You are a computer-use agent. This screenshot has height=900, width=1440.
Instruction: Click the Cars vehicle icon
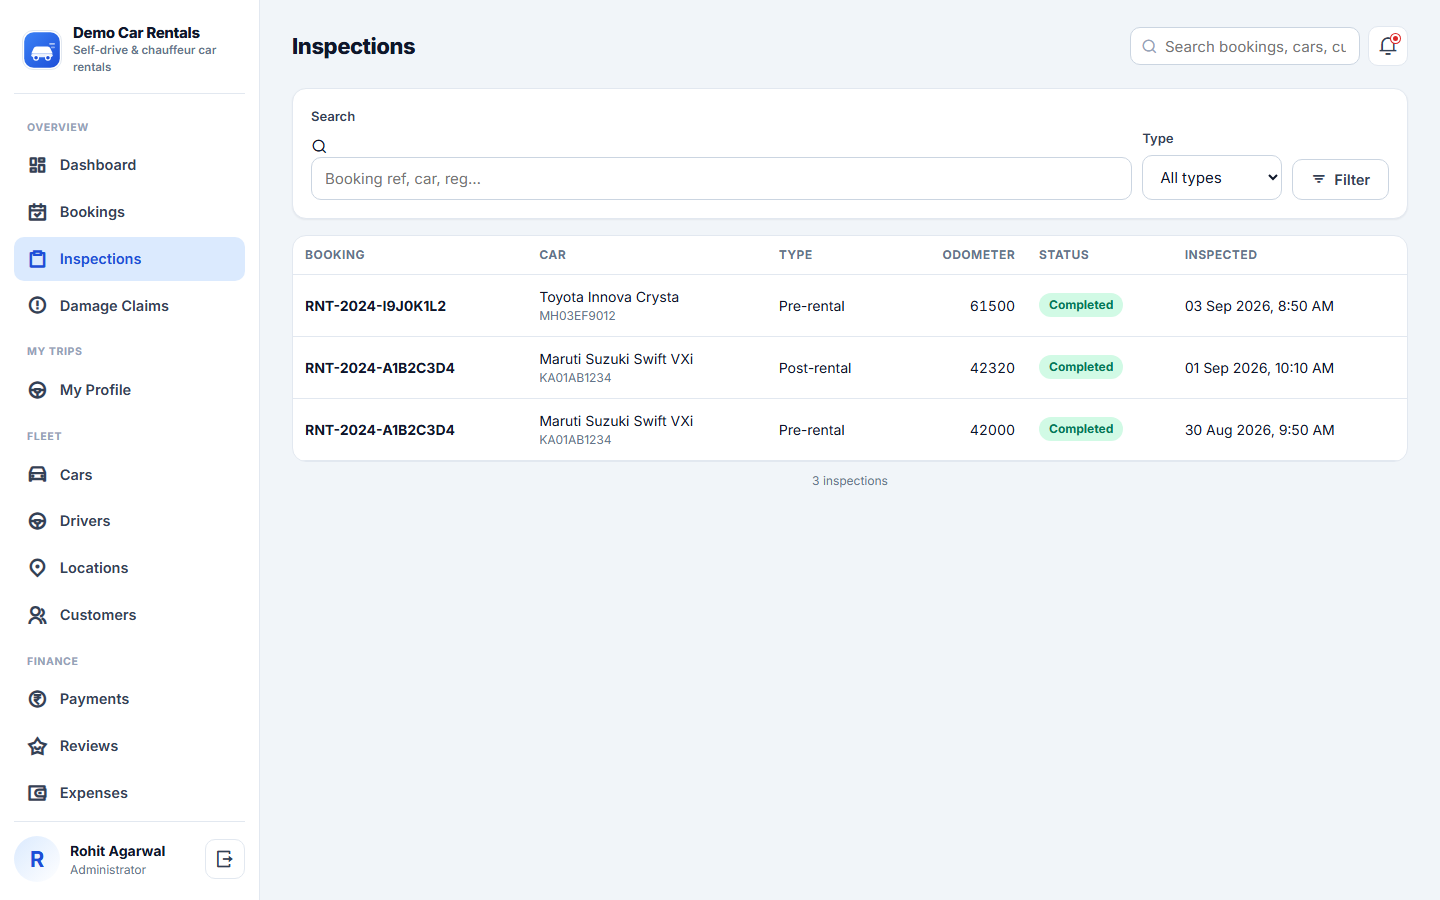[x=37, y=475]
